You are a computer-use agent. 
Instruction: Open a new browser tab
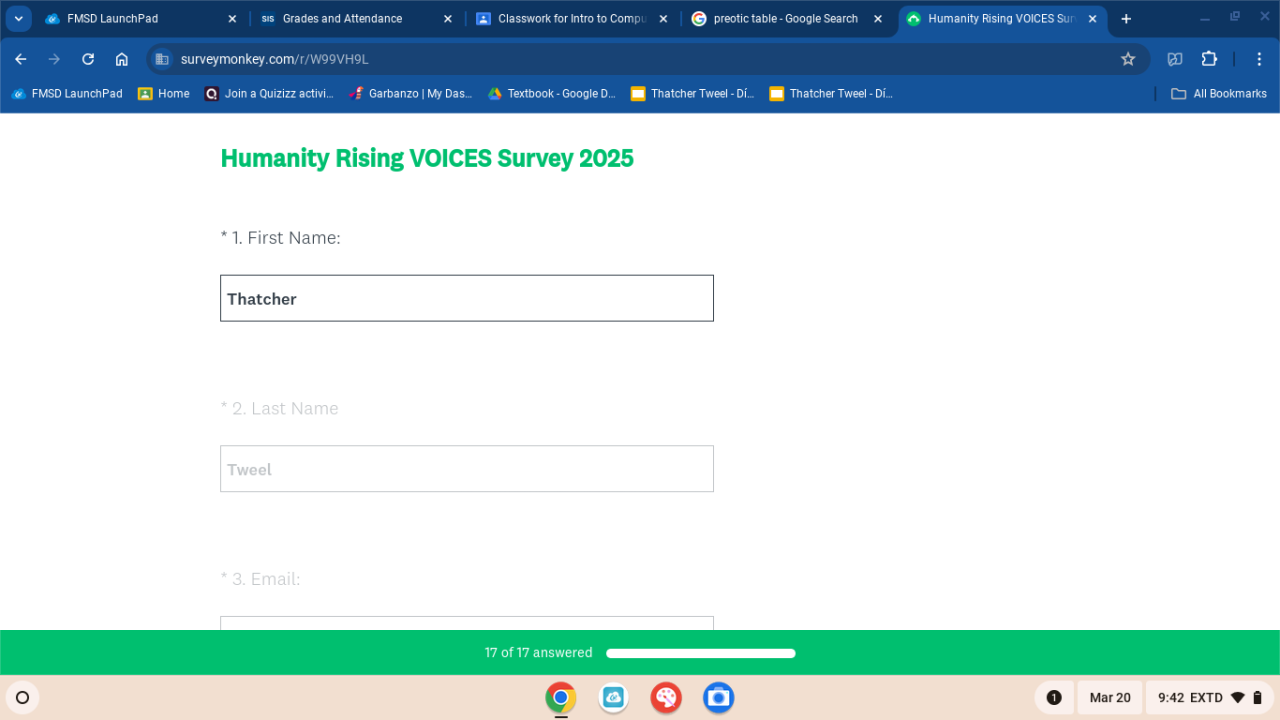(x=1126, y=19)
